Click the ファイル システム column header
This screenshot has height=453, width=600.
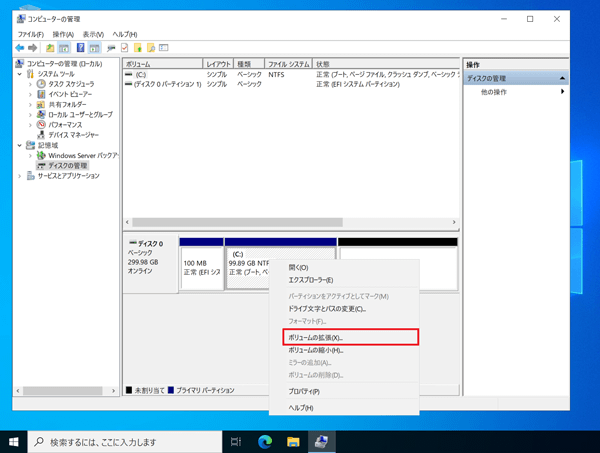click(x=287, y=64)
